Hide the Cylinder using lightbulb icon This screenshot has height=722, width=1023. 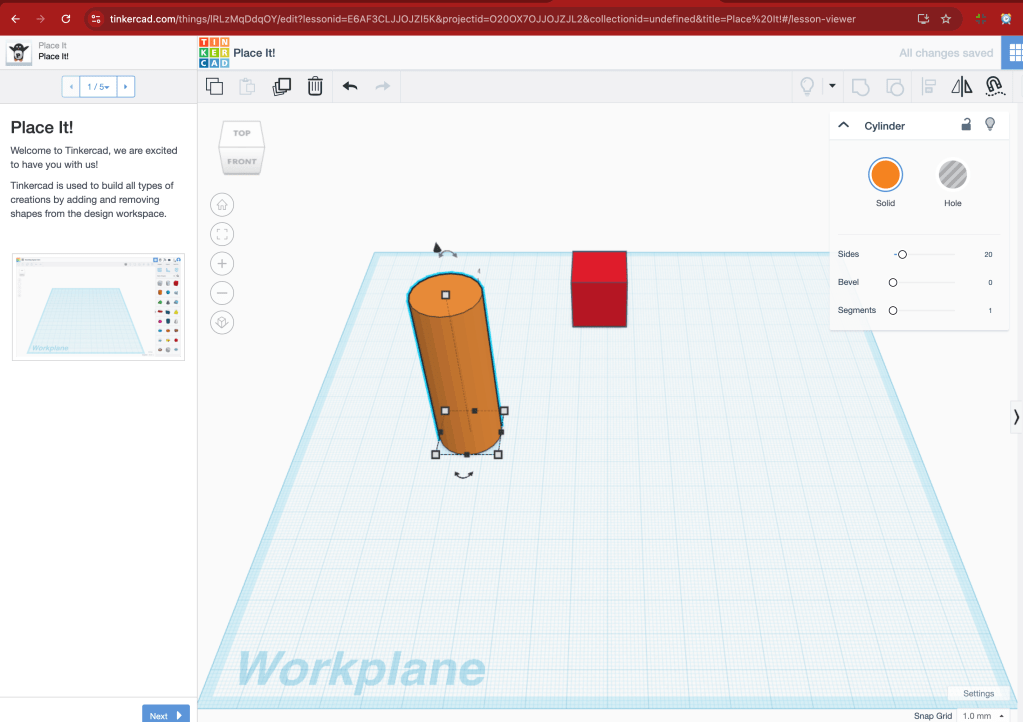(990, 124)
